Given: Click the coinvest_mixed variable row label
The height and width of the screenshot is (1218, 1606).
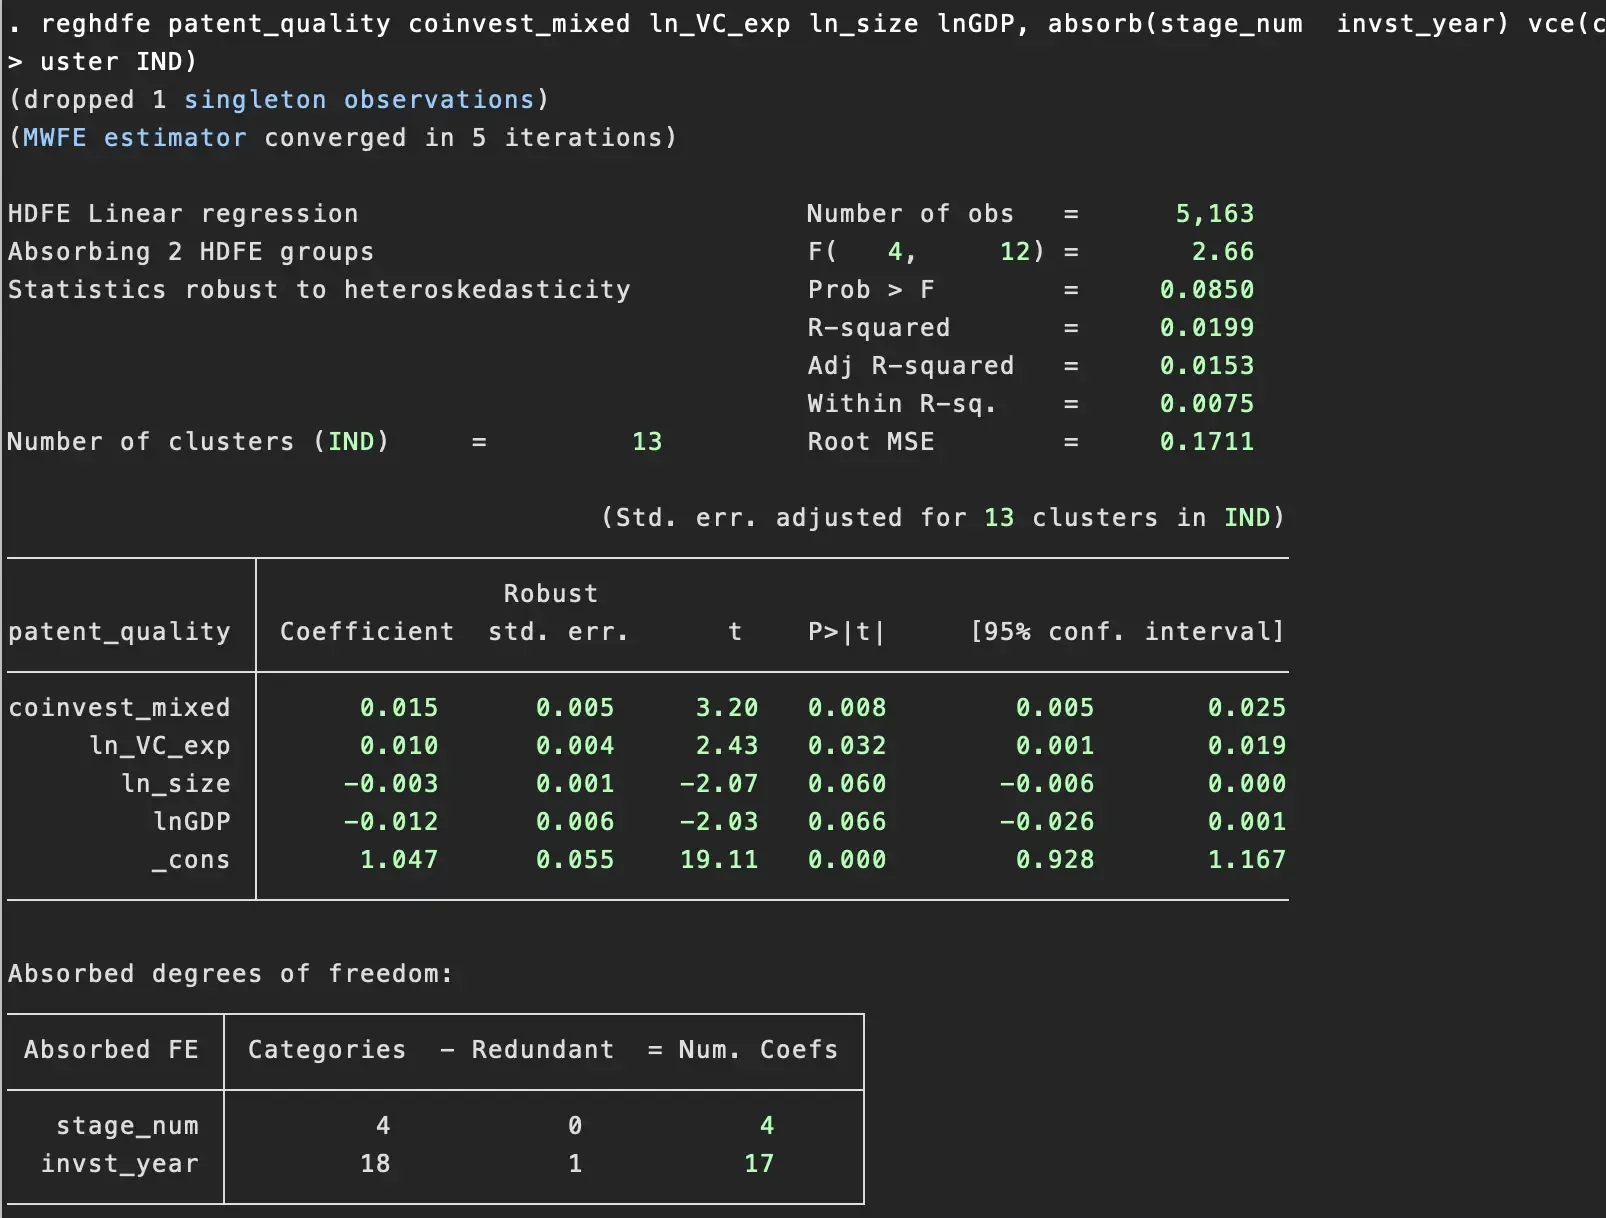Looking at the screenshot, I should click(x=119, y=708).
